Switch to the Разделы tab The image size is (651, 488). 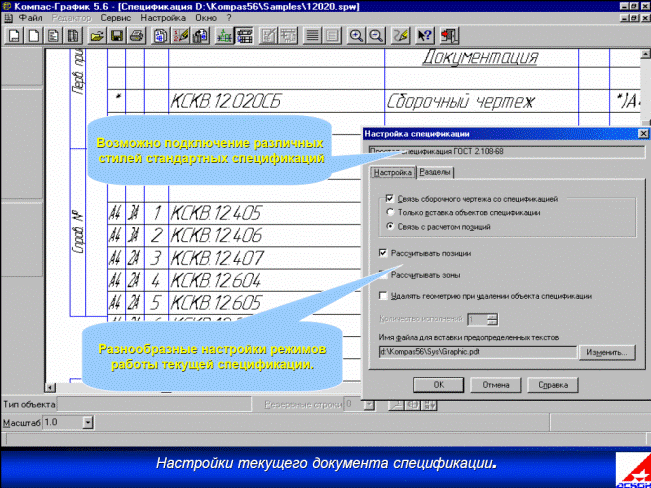[435, 172]
